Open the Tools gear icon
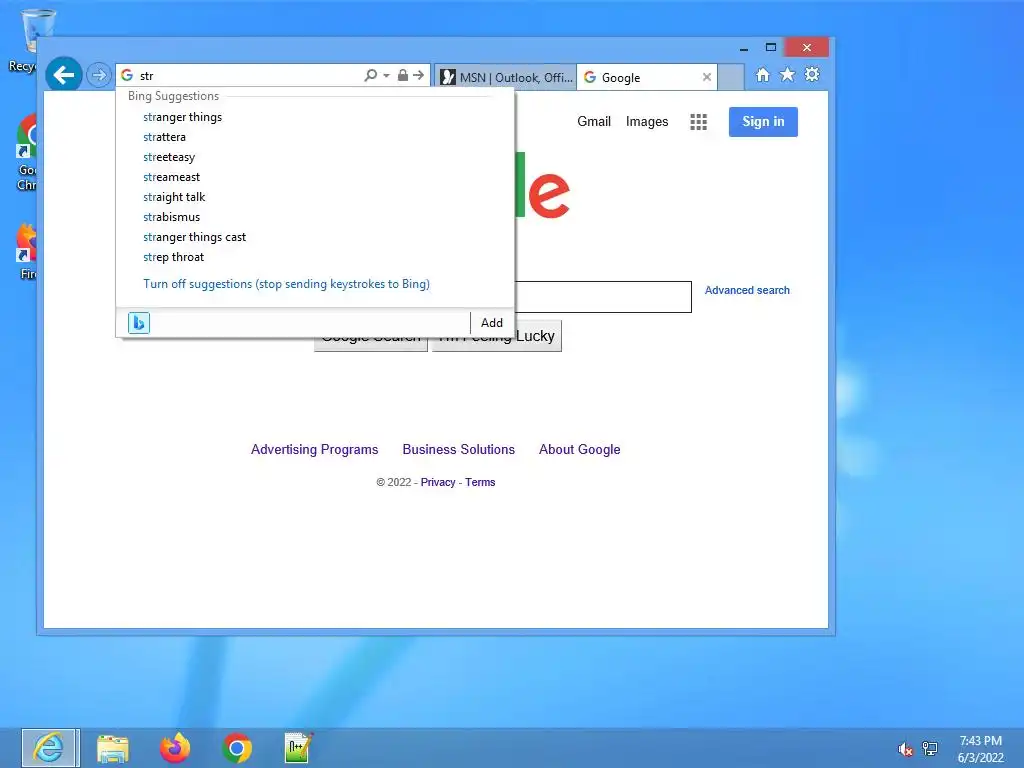The height and width of the screenshot is (768, 1024). click(x=812, y=74)
